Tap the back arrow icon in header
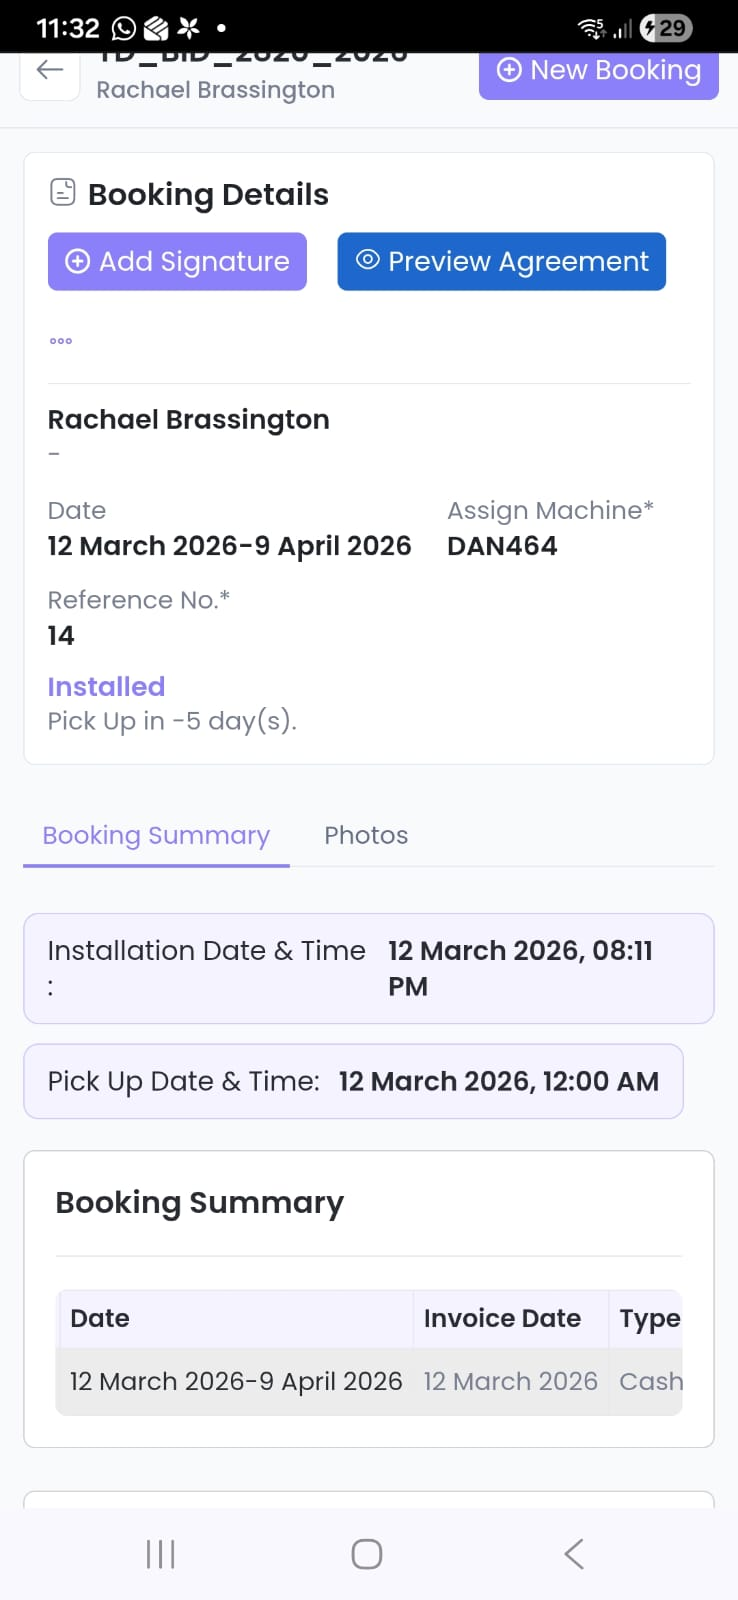 click(x=50, y=70)
